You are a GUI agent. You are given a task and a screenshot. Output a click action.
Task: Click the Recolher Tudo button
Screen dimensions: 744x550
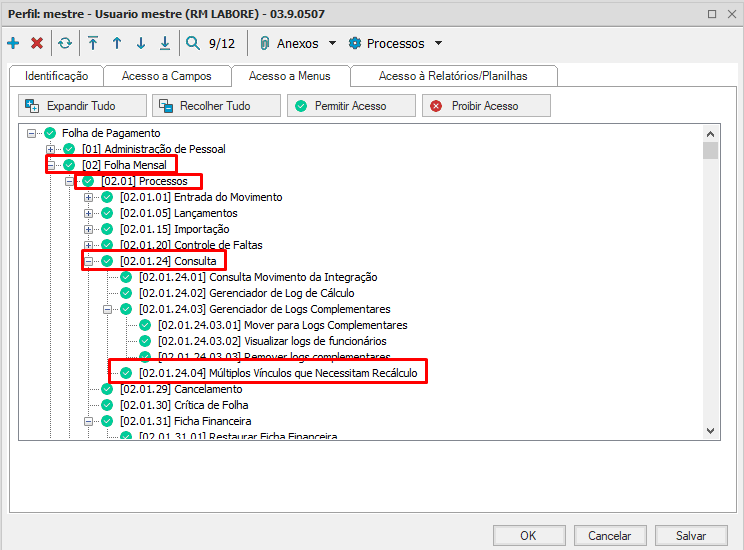pyautogui.click(x=216, y=105)
